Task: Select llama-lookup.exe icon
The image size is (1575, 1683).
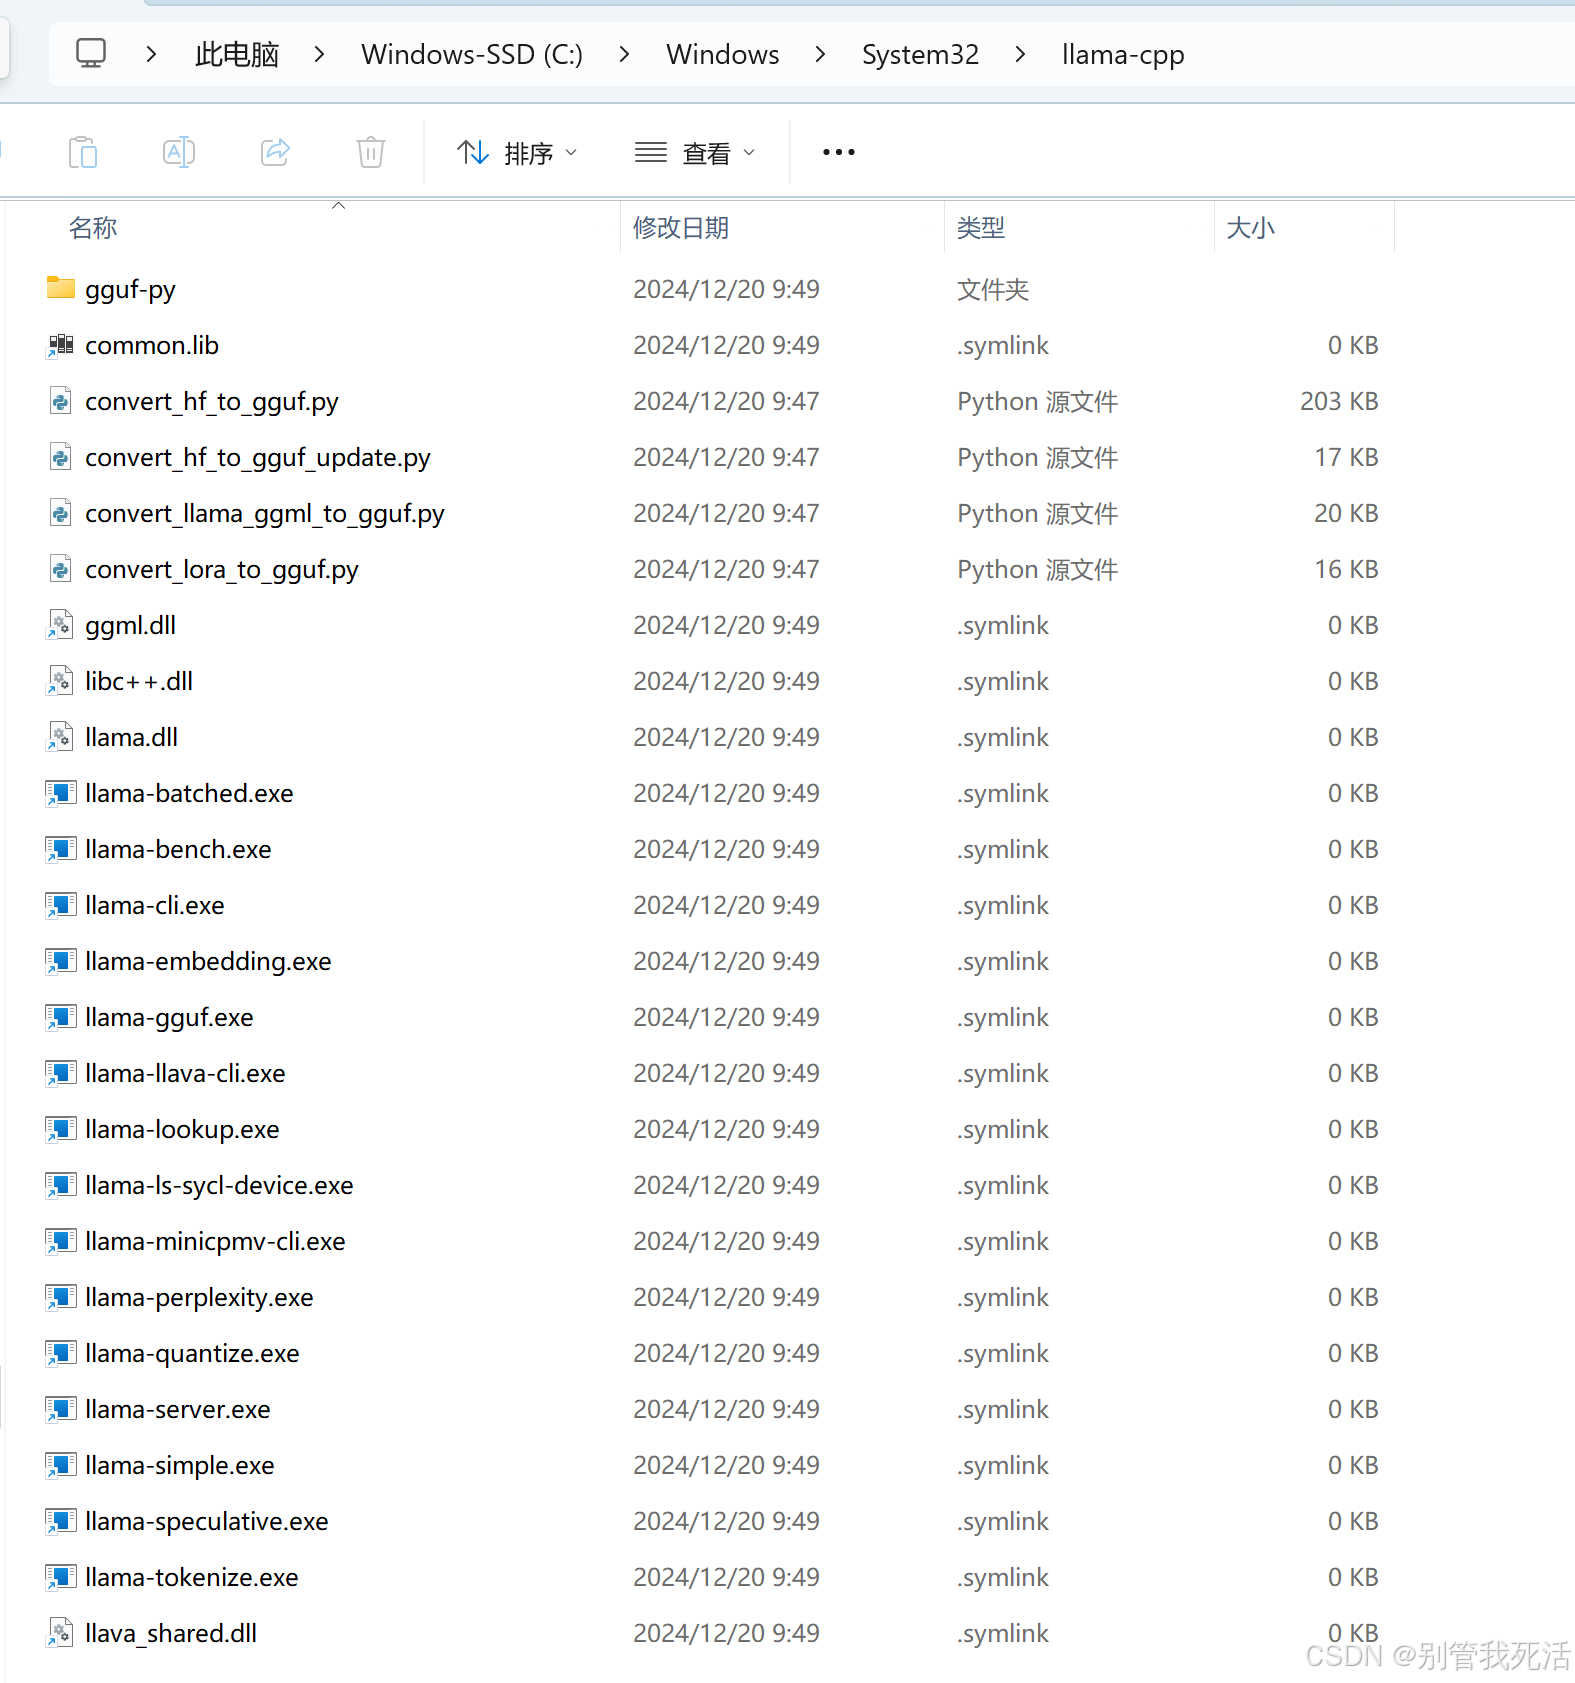Action: (61, 1129)
